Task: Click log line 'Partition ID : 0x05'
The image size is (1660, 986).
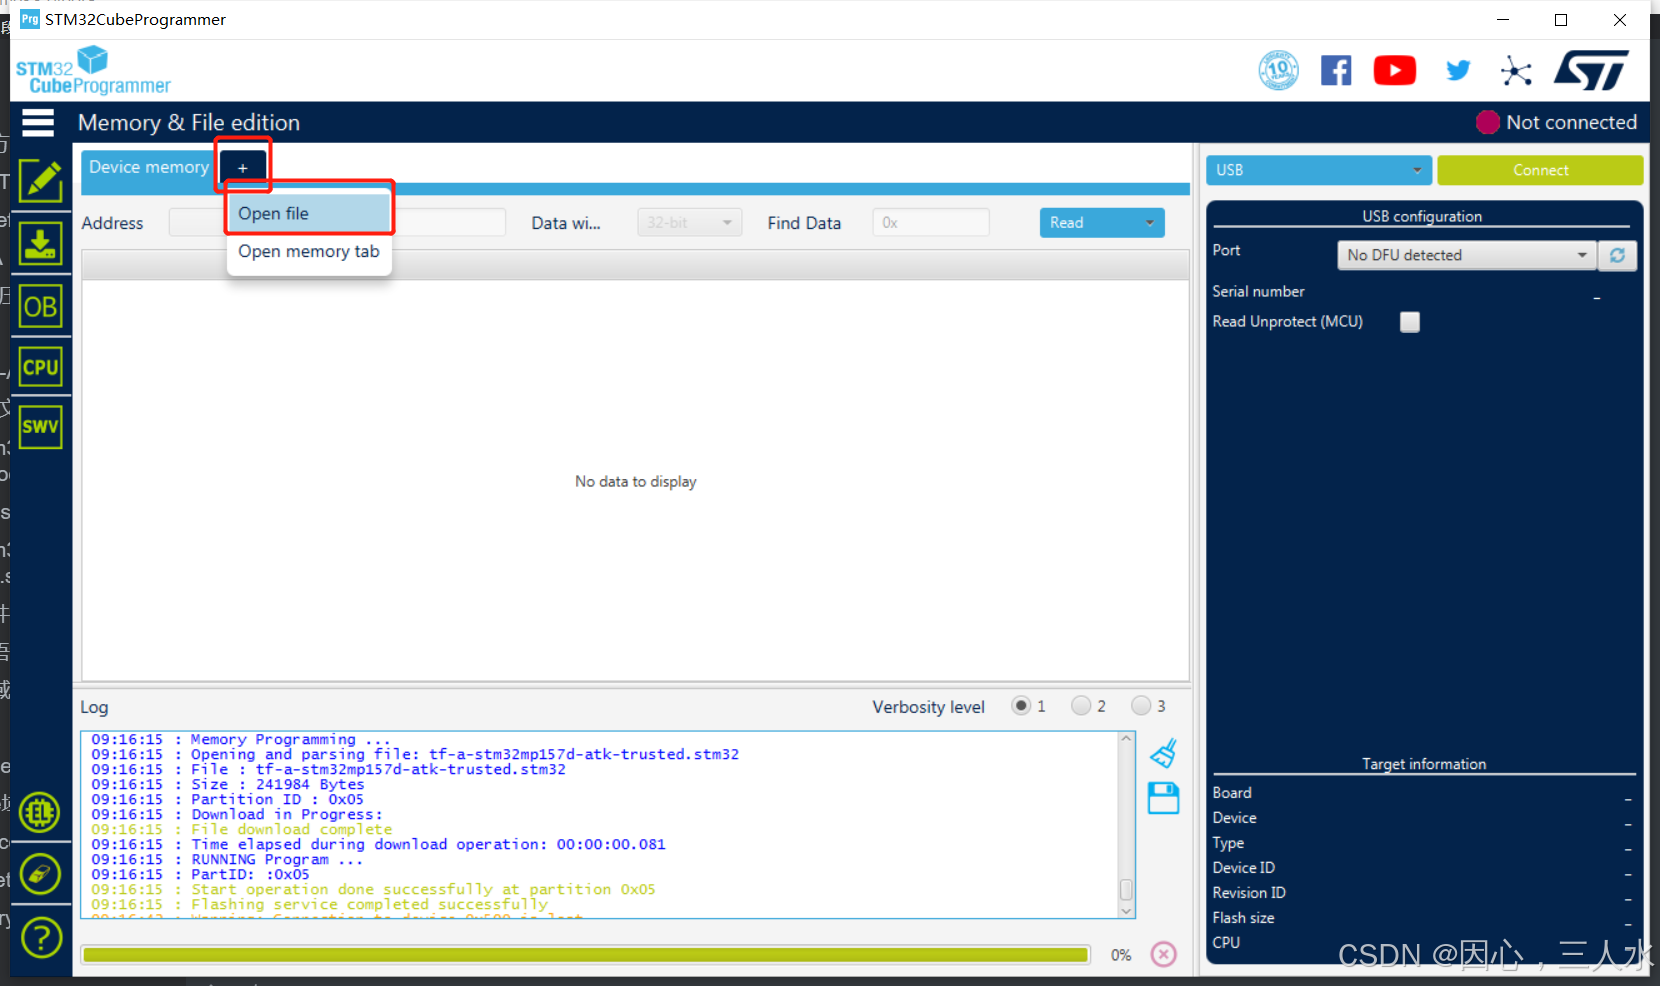Action: [277, 799]
